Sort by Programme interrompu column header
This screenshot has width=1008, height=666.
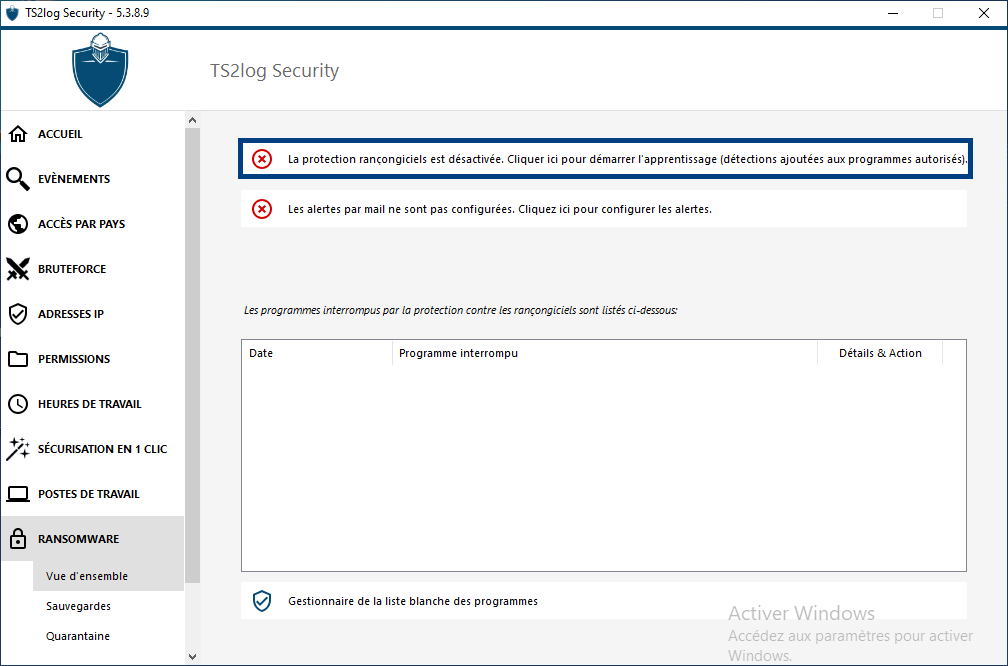coord(605,353)
